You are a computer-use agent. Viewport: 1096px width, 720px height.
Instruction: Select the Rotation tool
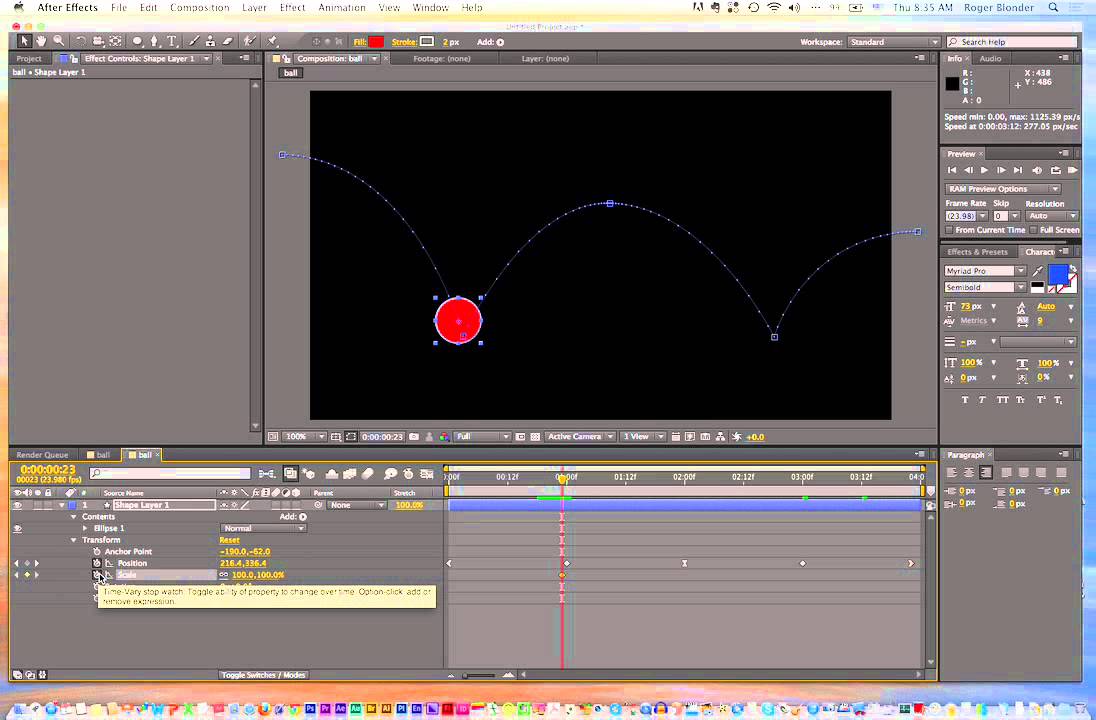click(80, 41)
